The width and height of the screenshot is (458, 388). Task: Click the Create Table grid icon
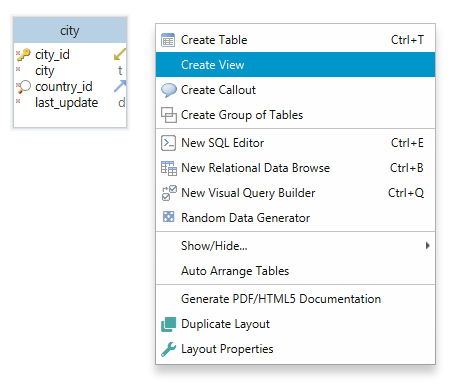click(x=168, y=40)
